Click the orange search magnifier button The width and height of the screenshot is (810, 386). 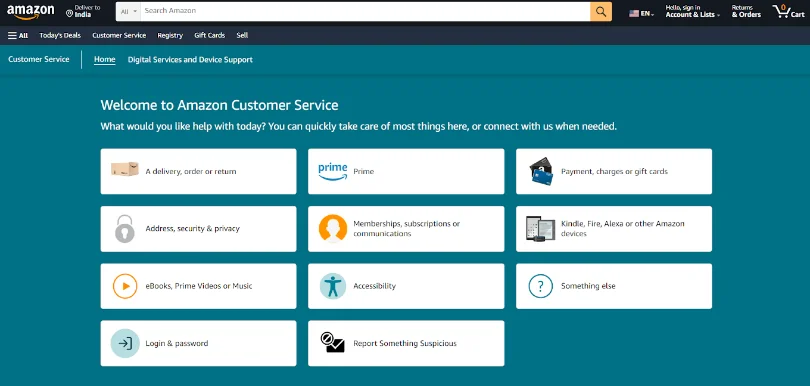(601, 11)
